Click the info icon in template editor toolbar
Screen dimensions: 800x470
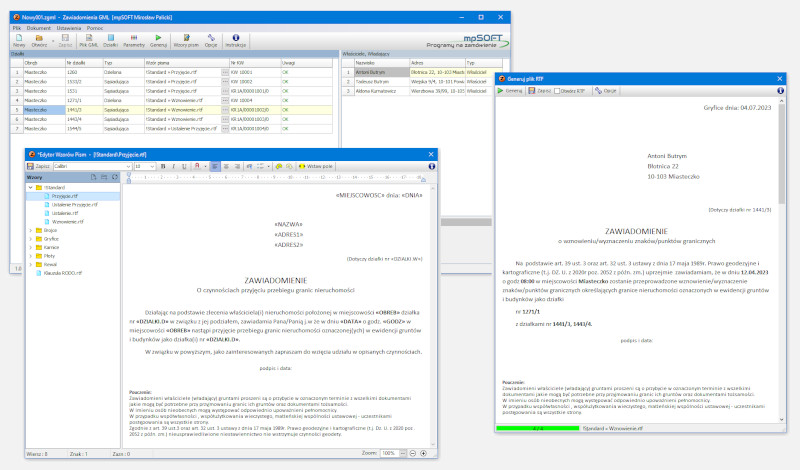[x=432, y=166]
